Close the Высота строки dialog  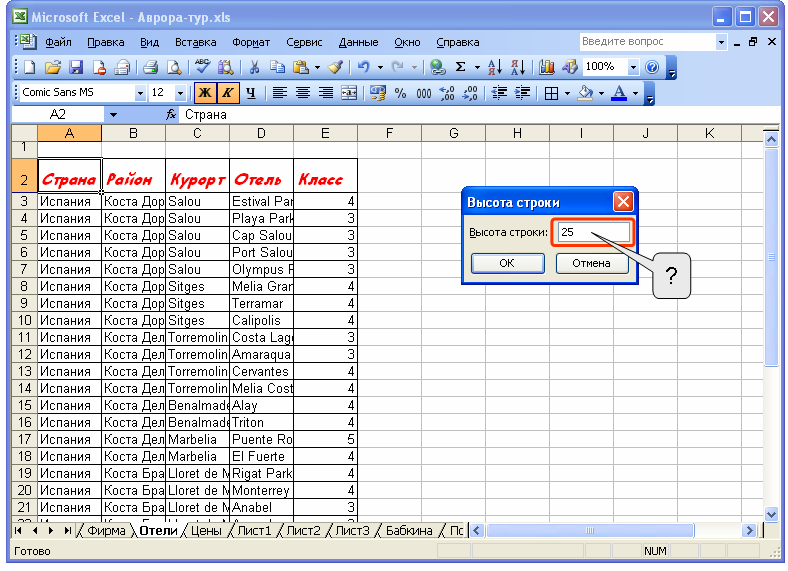click(623, 202)
